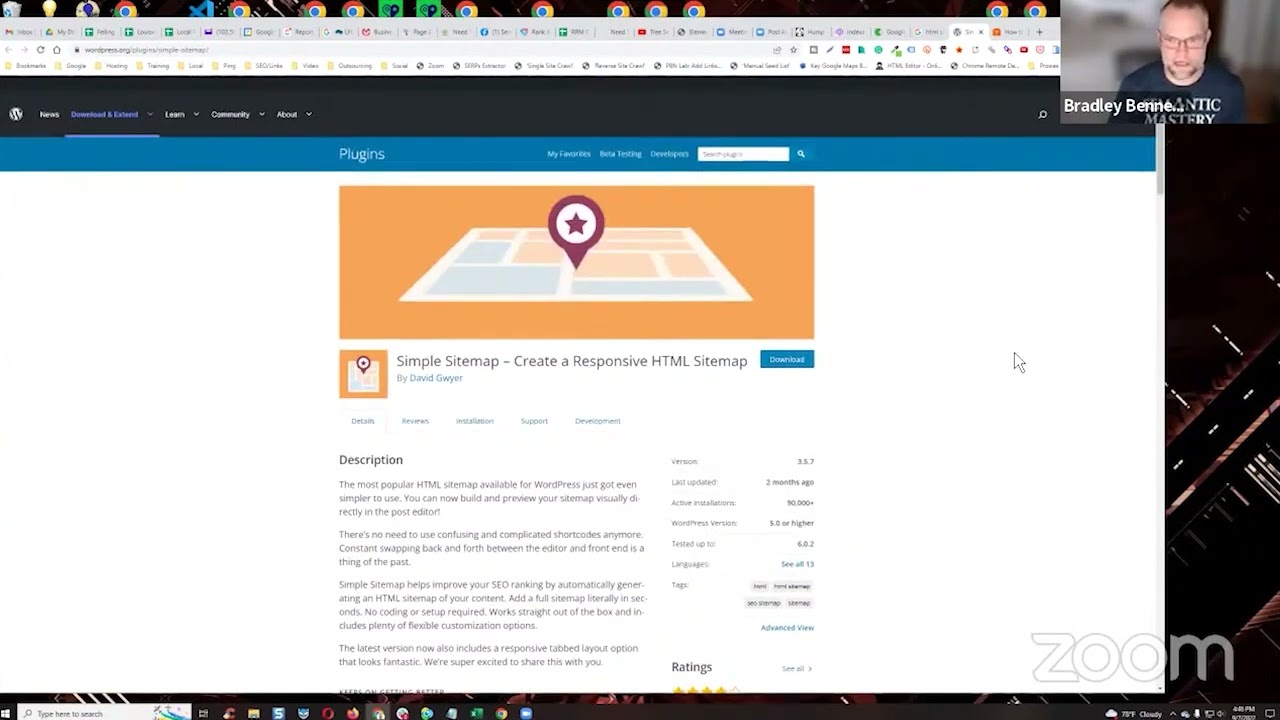Image resolution: width=1280 pixels, height=720 pixels.
Task: Open the SERPs Extractor bookmark
Action: [x=479, y=66]
